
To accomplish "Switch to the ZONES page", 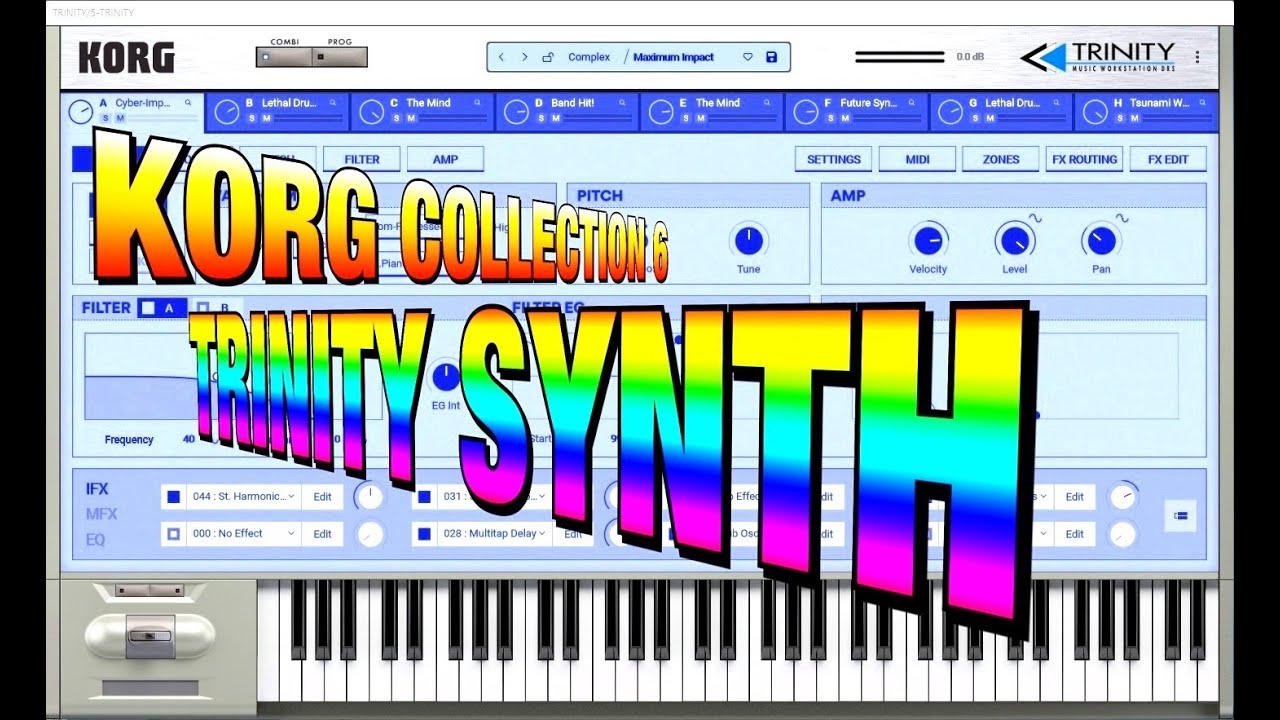I will point(1001,159).
